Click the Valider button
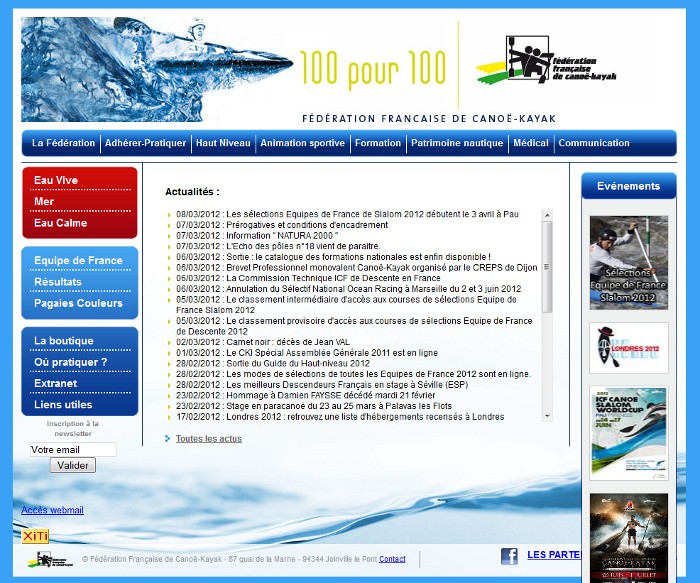 coord(73,465)
